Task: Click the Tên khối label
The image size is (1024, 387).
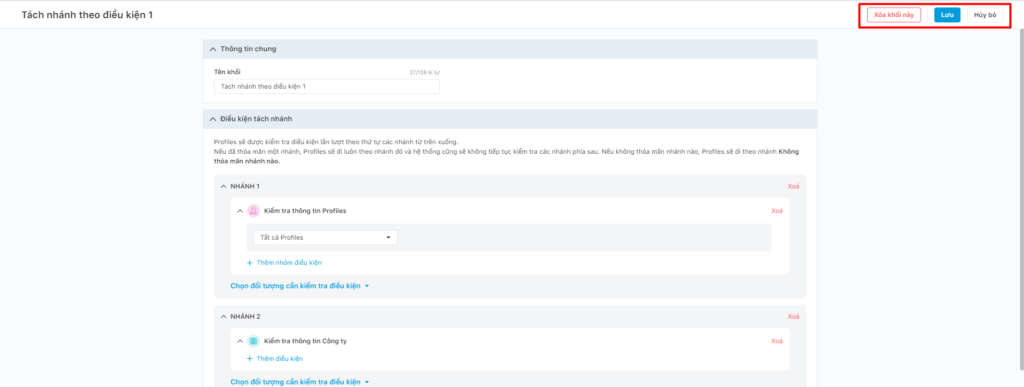Action: point(227,72)
